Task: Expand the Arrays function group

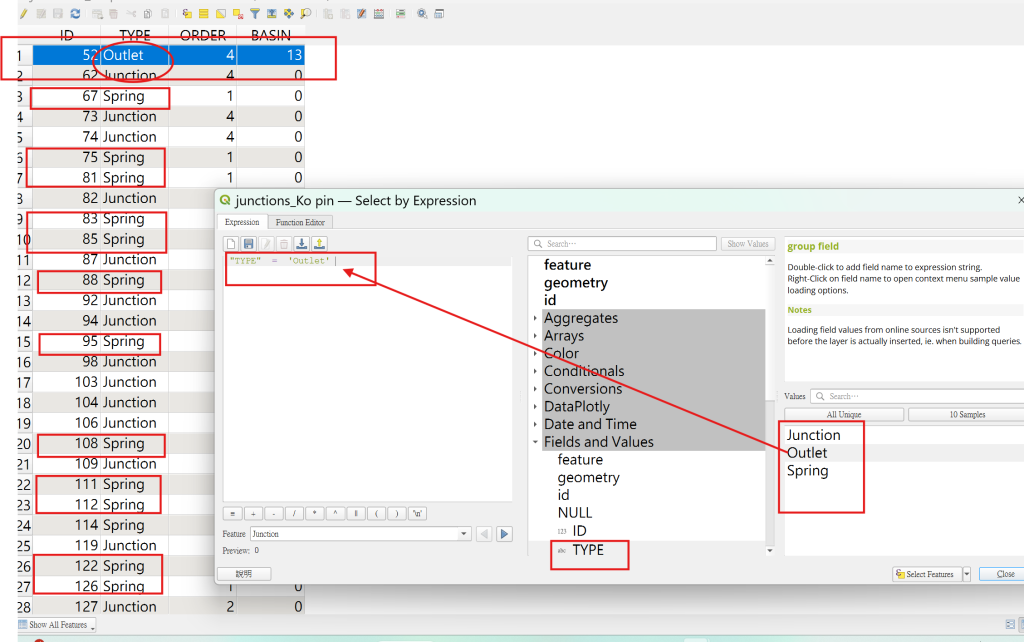Action: click(x=536, y=336)
